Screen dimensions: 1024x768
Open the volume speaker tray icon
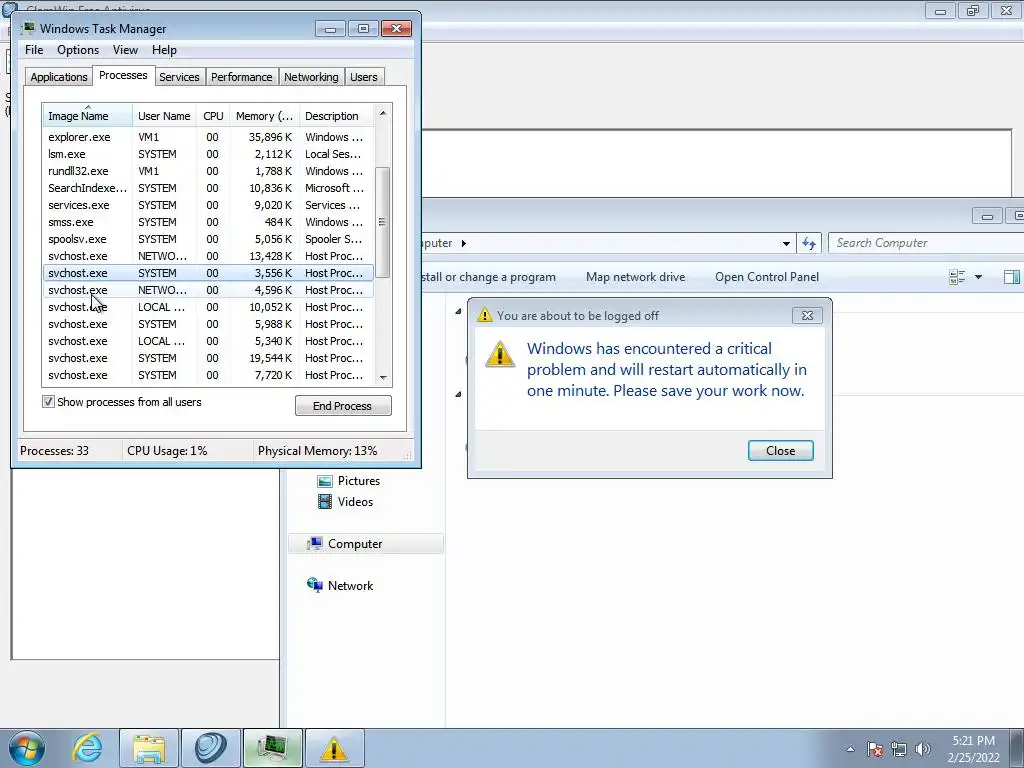pyautogui.click(x=922, y=749)
